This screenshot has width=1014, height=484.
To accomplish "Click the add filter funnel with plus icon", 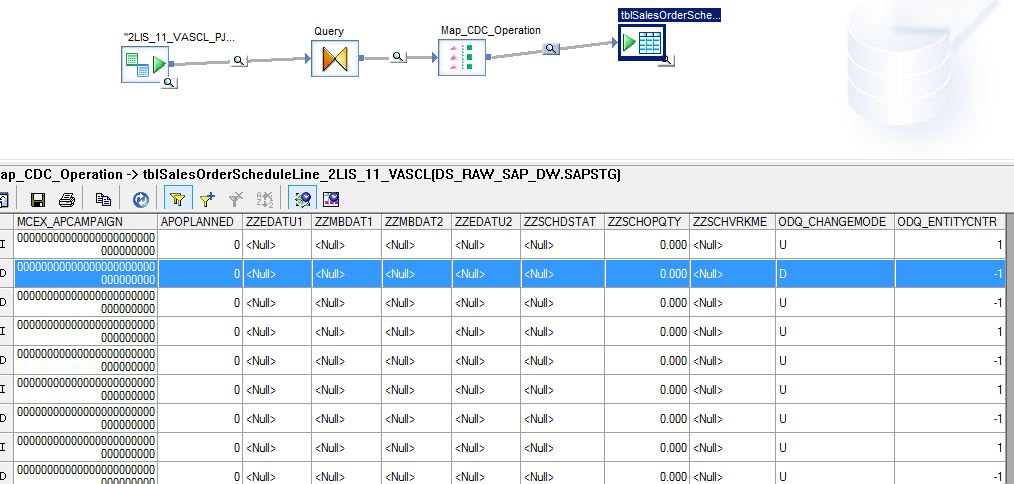I will [x=207, y=199].
